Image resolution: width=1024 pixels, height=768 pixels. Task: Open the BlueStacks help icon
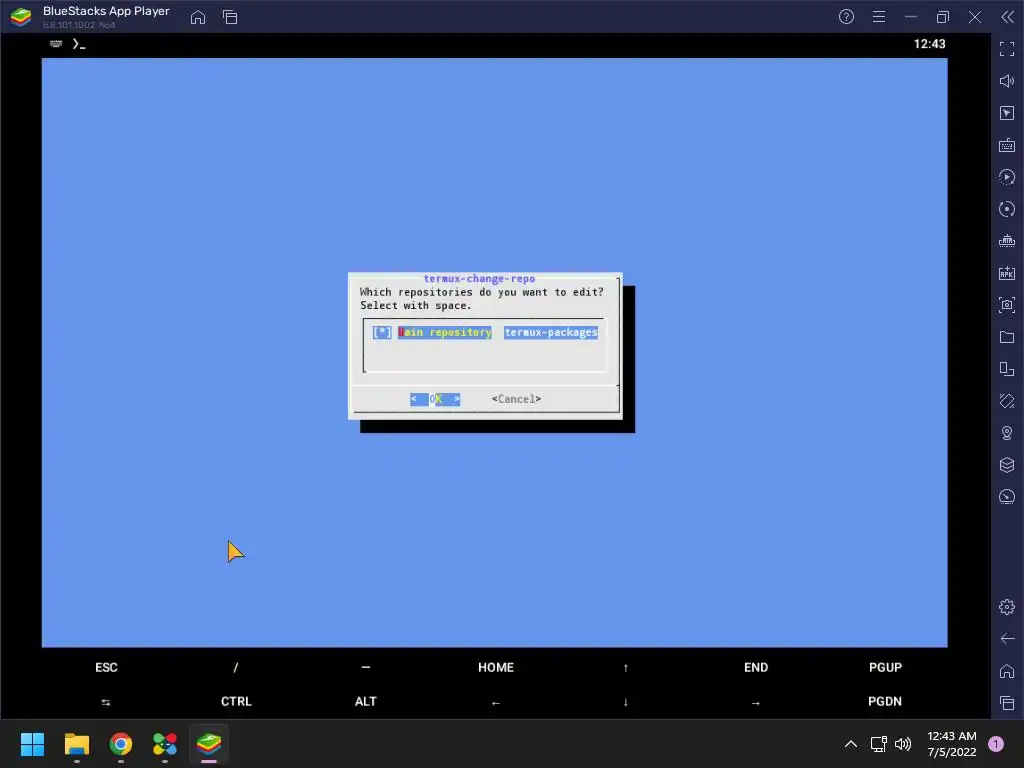pos(846,17)
